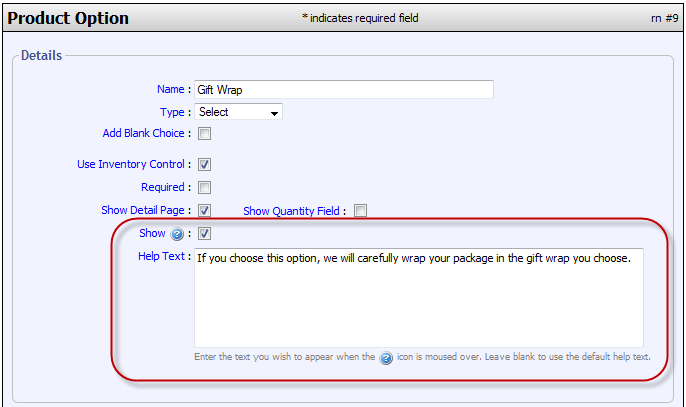Click the Details section legend

(41, 55)
